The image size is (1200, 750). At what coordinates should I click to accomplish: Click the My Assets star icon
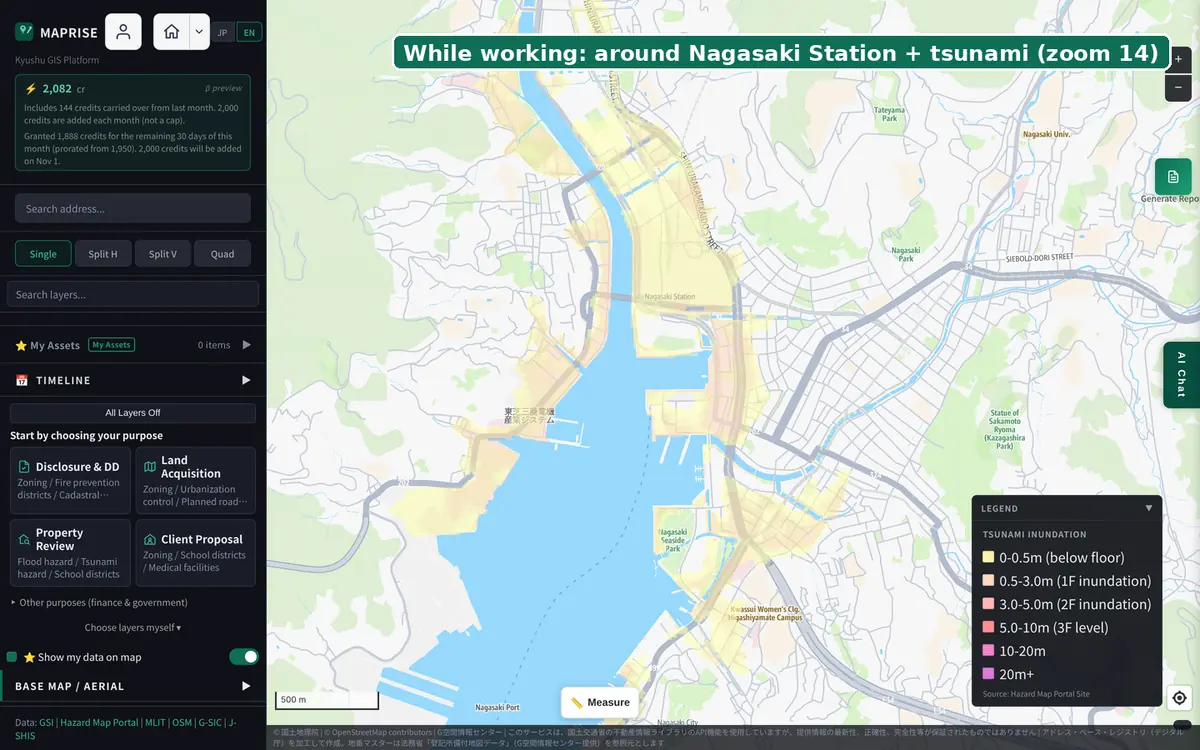coord(21,345)
